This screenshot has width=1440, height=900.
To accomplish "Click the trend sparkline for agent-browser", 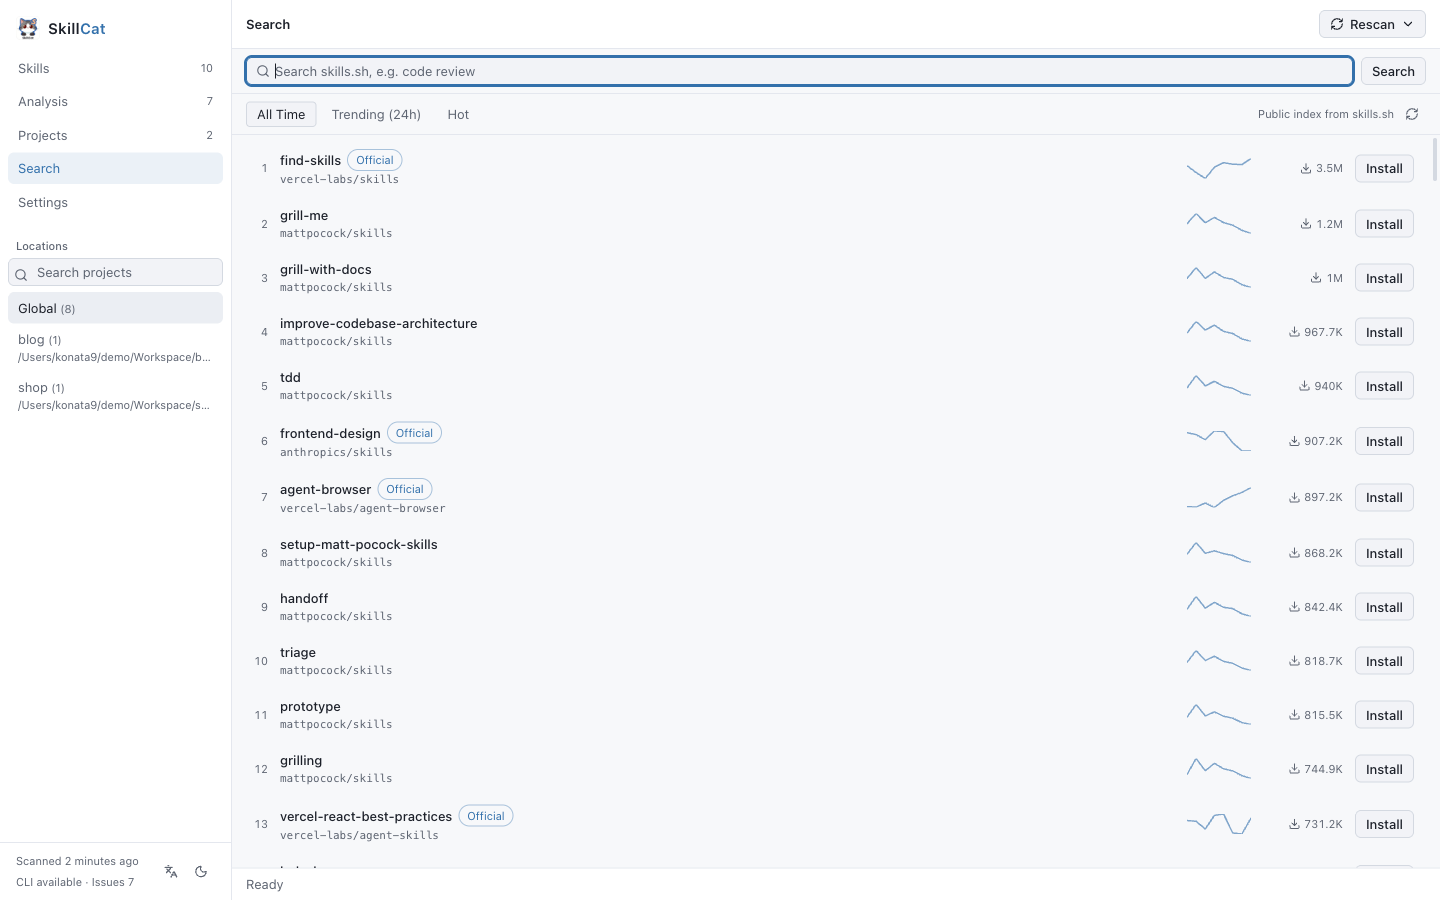I will (x=1219, y=497).
